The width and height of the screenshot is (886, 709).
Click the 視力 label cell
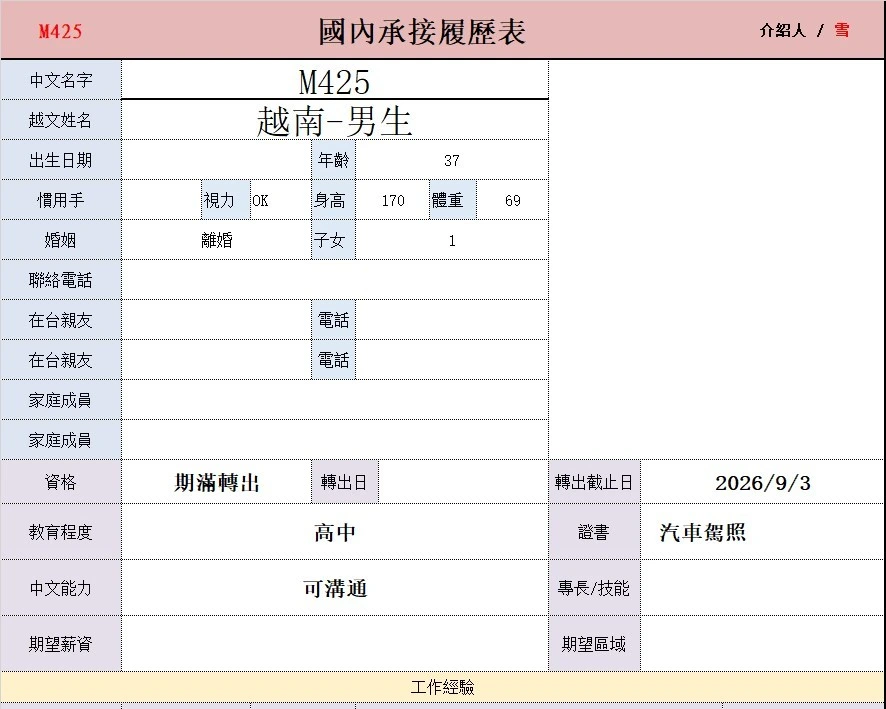[226, 201]
